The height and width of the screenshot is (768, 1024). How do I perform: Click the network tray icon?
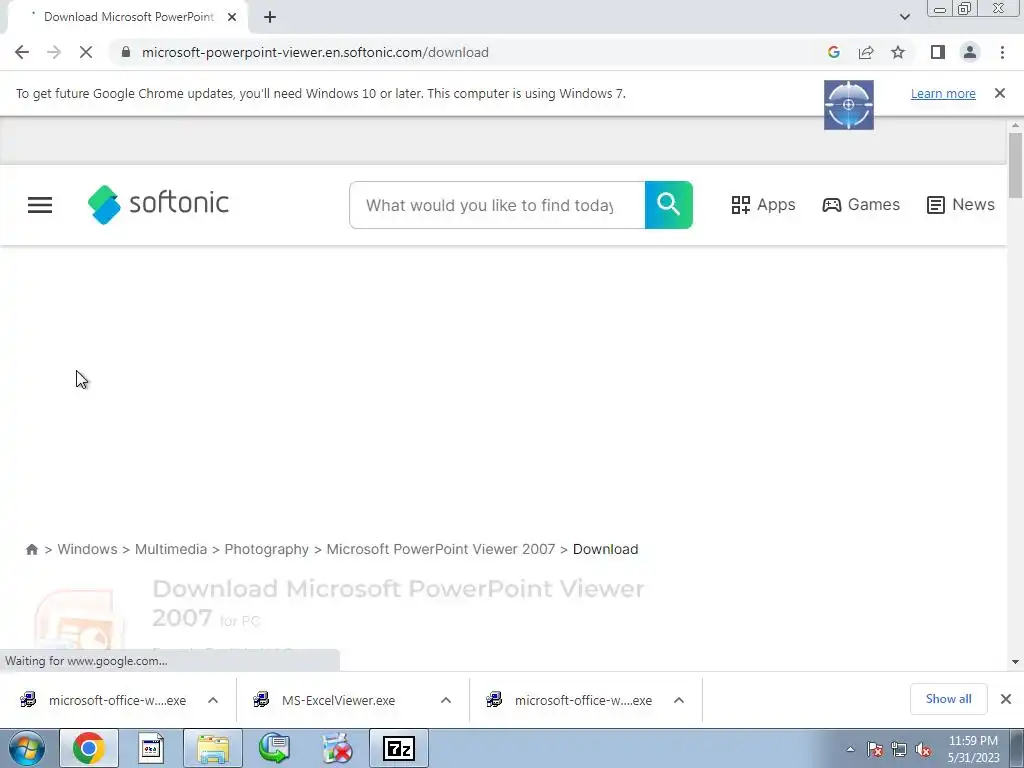point(899,749)
